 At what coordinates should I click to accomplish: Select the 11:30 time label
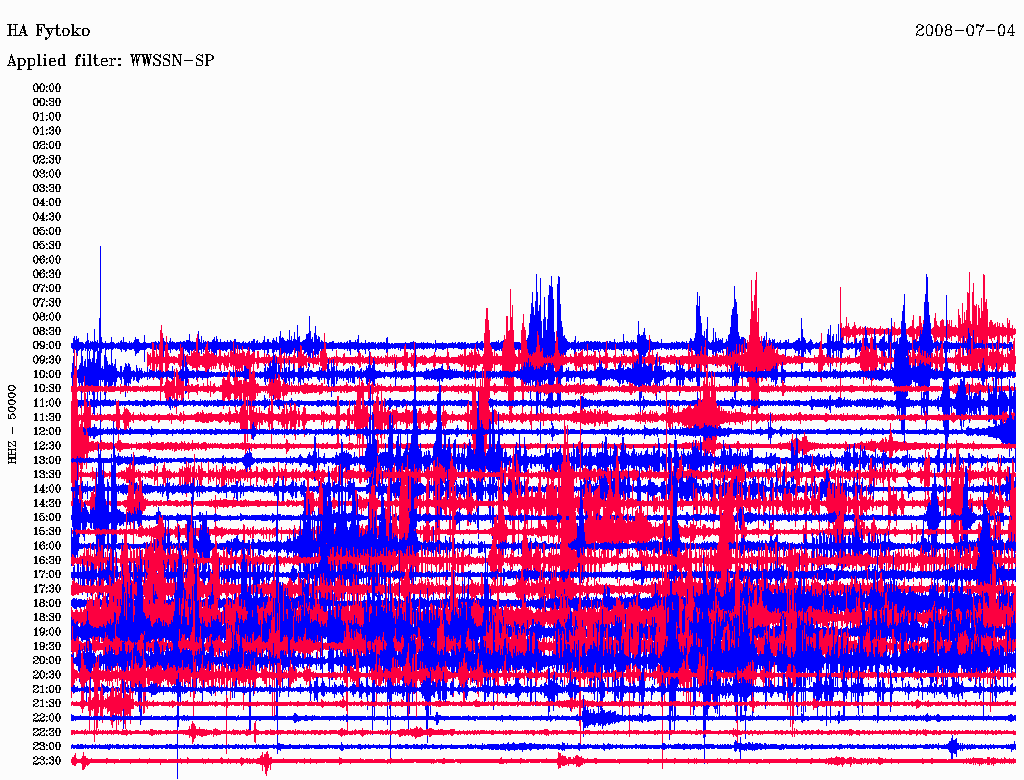pos(47,417)
